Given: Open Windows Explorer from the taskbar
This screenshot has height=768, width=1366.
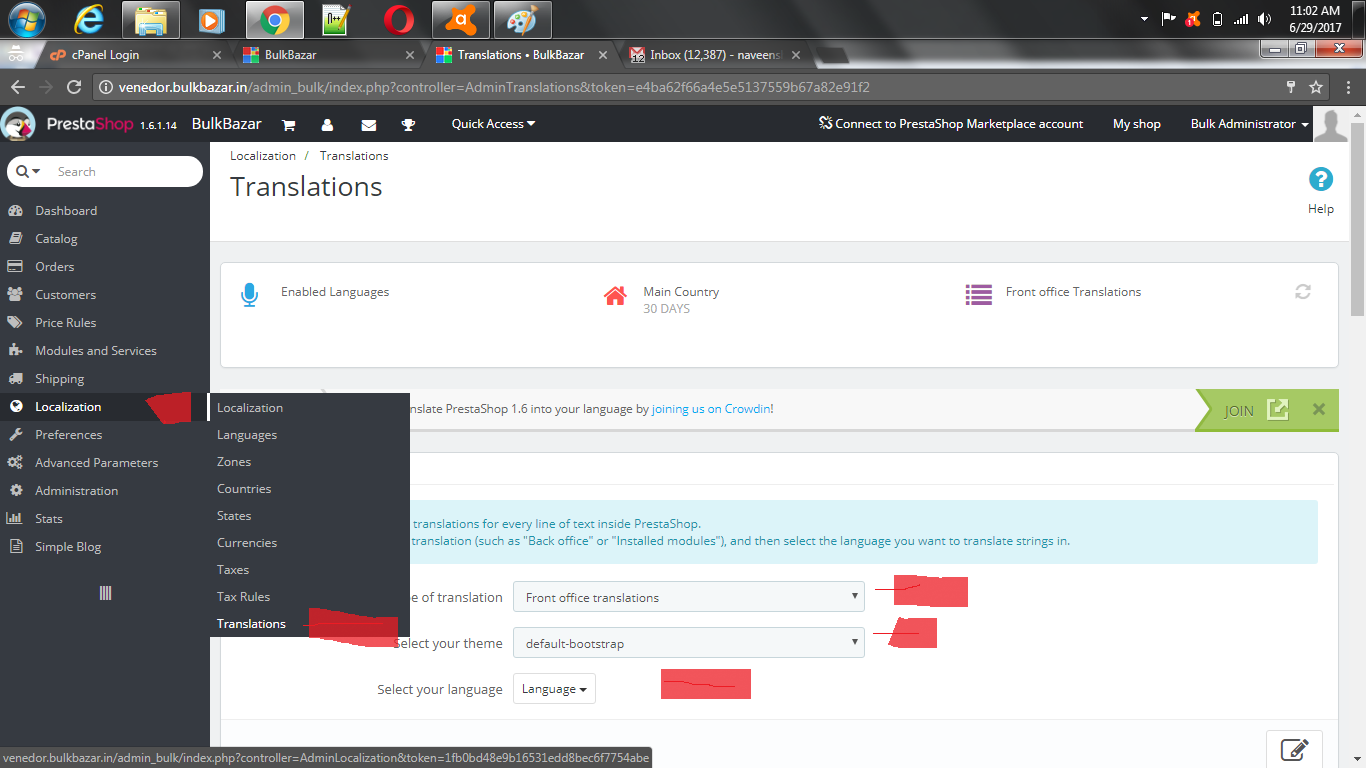Looking at the screenshot, I should coord(151,19).
